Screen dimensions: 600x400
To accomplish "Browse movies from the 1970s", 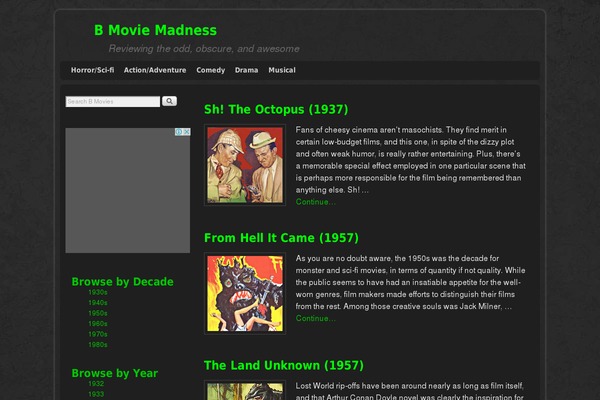I will pos(98,335).
